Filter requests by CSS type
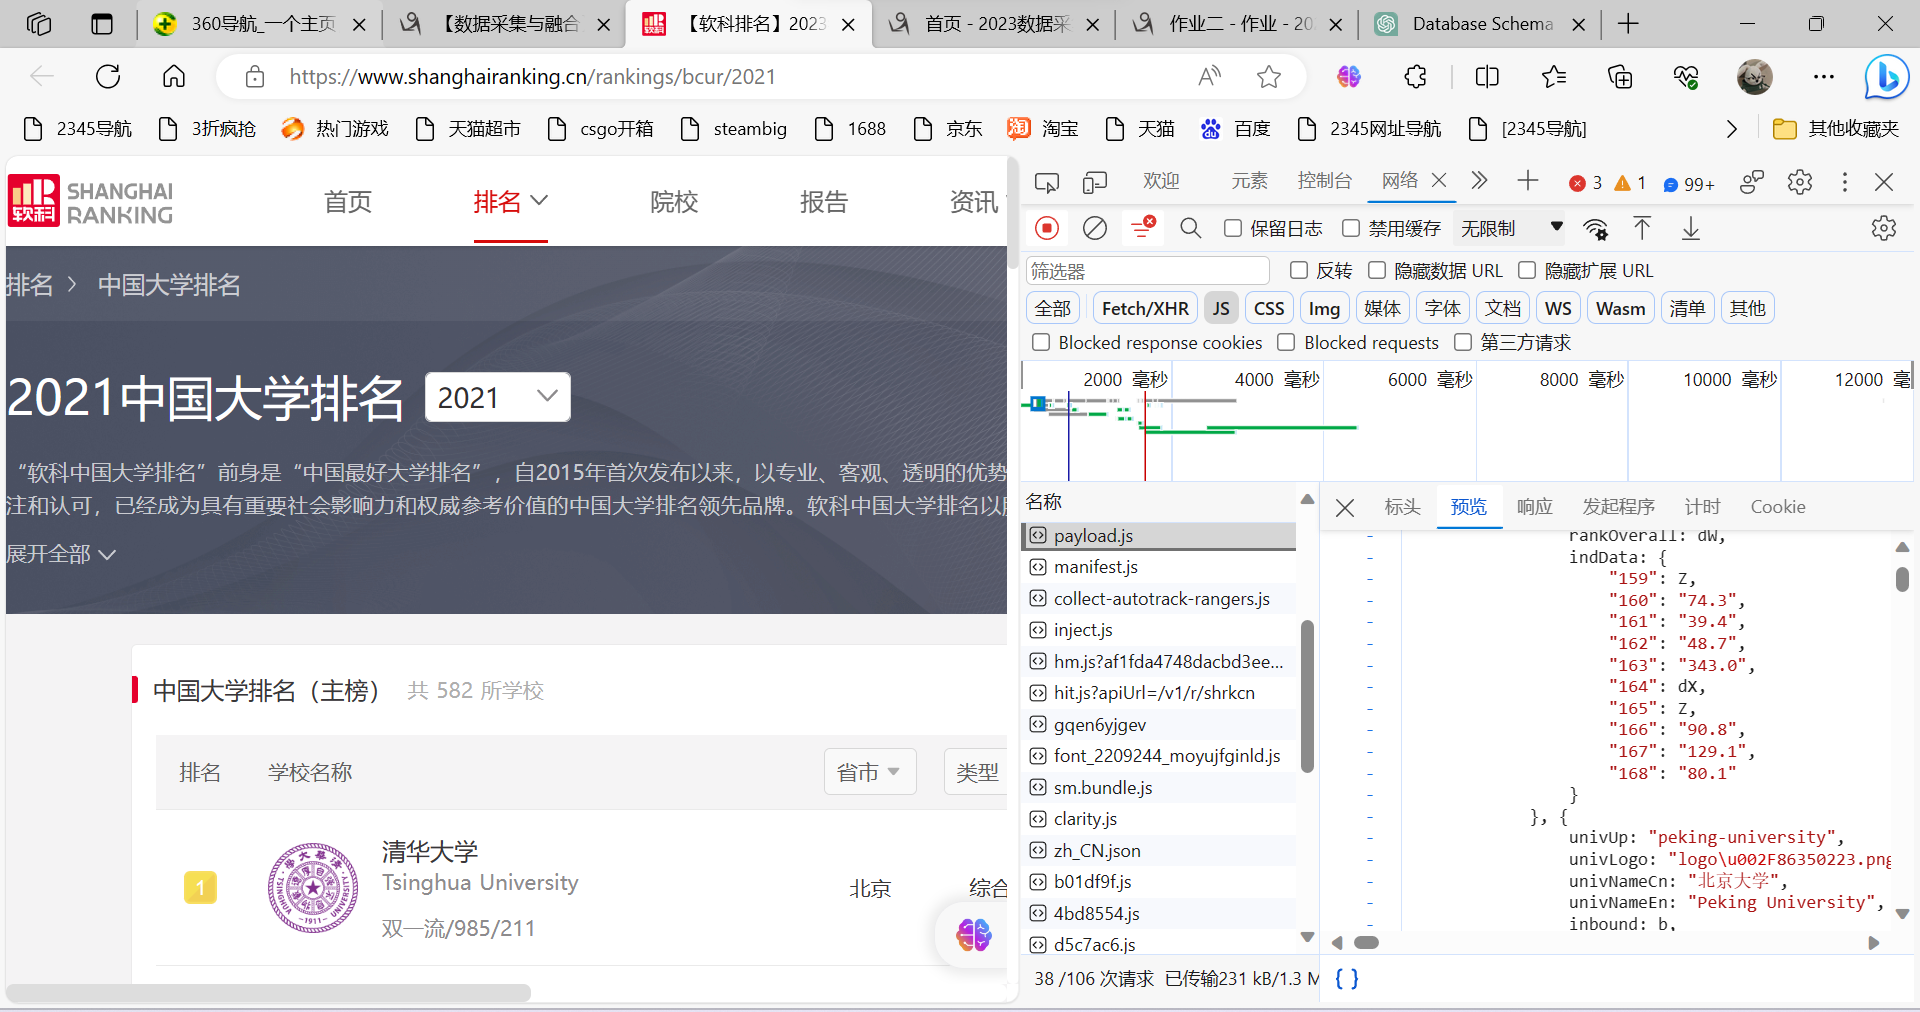The height and width of the screenshot is (1012, 1920). tap(1269, 308)
